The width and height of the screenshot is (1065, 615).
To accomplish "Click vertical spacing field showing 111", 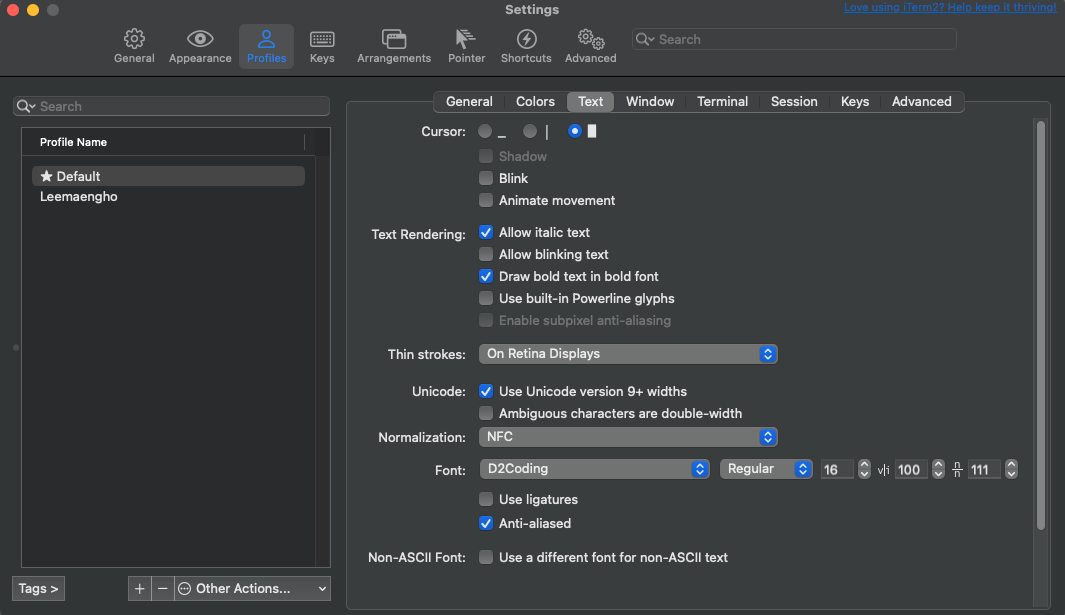I will point(984,470).
